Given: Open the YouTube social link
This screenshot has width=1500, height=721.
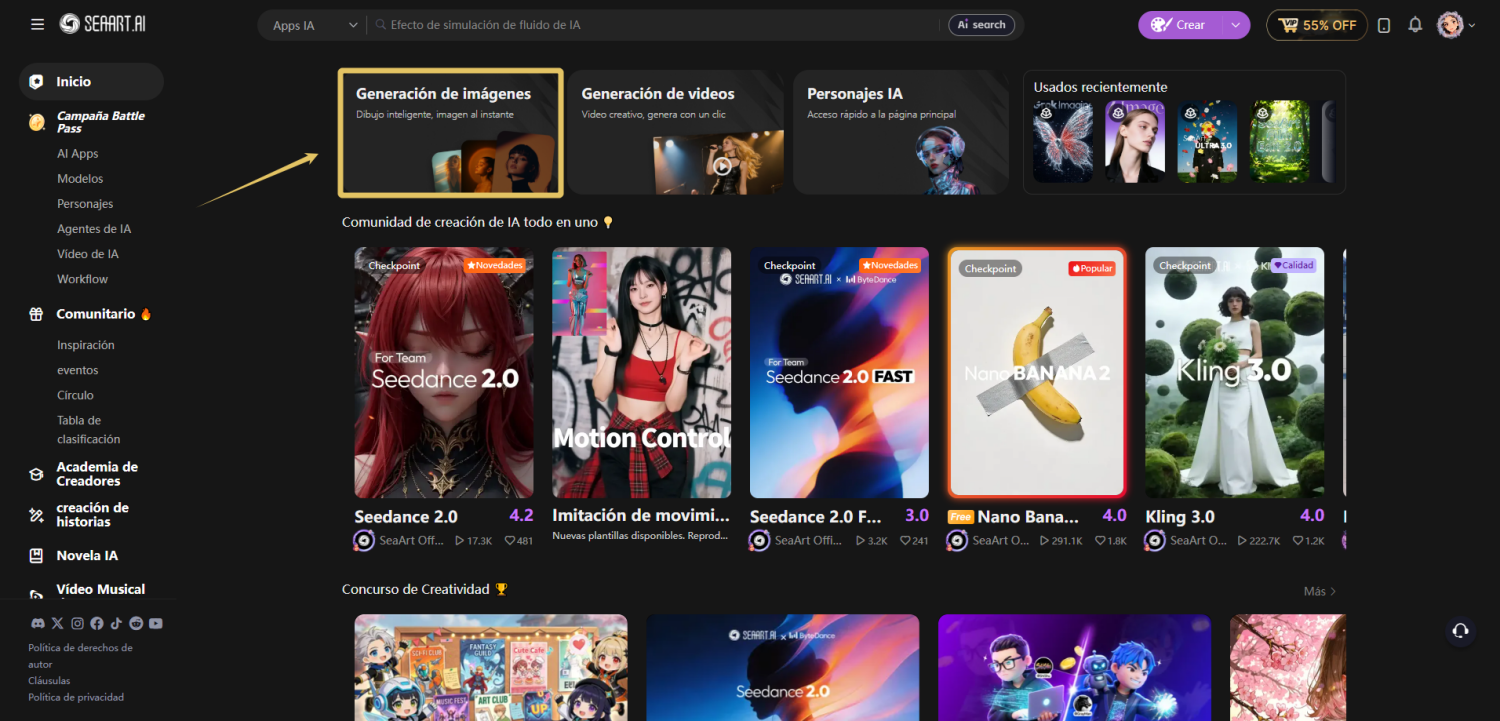Looking at the screenshot, I should [156, 624].
